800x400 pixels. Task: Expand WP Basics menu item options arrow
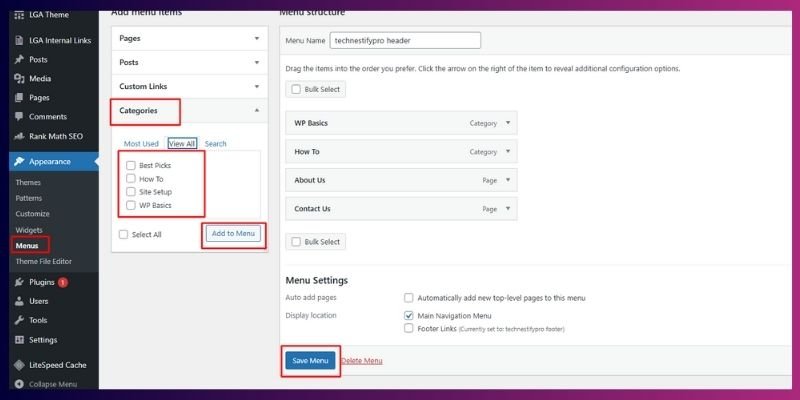tap(508, 123)
